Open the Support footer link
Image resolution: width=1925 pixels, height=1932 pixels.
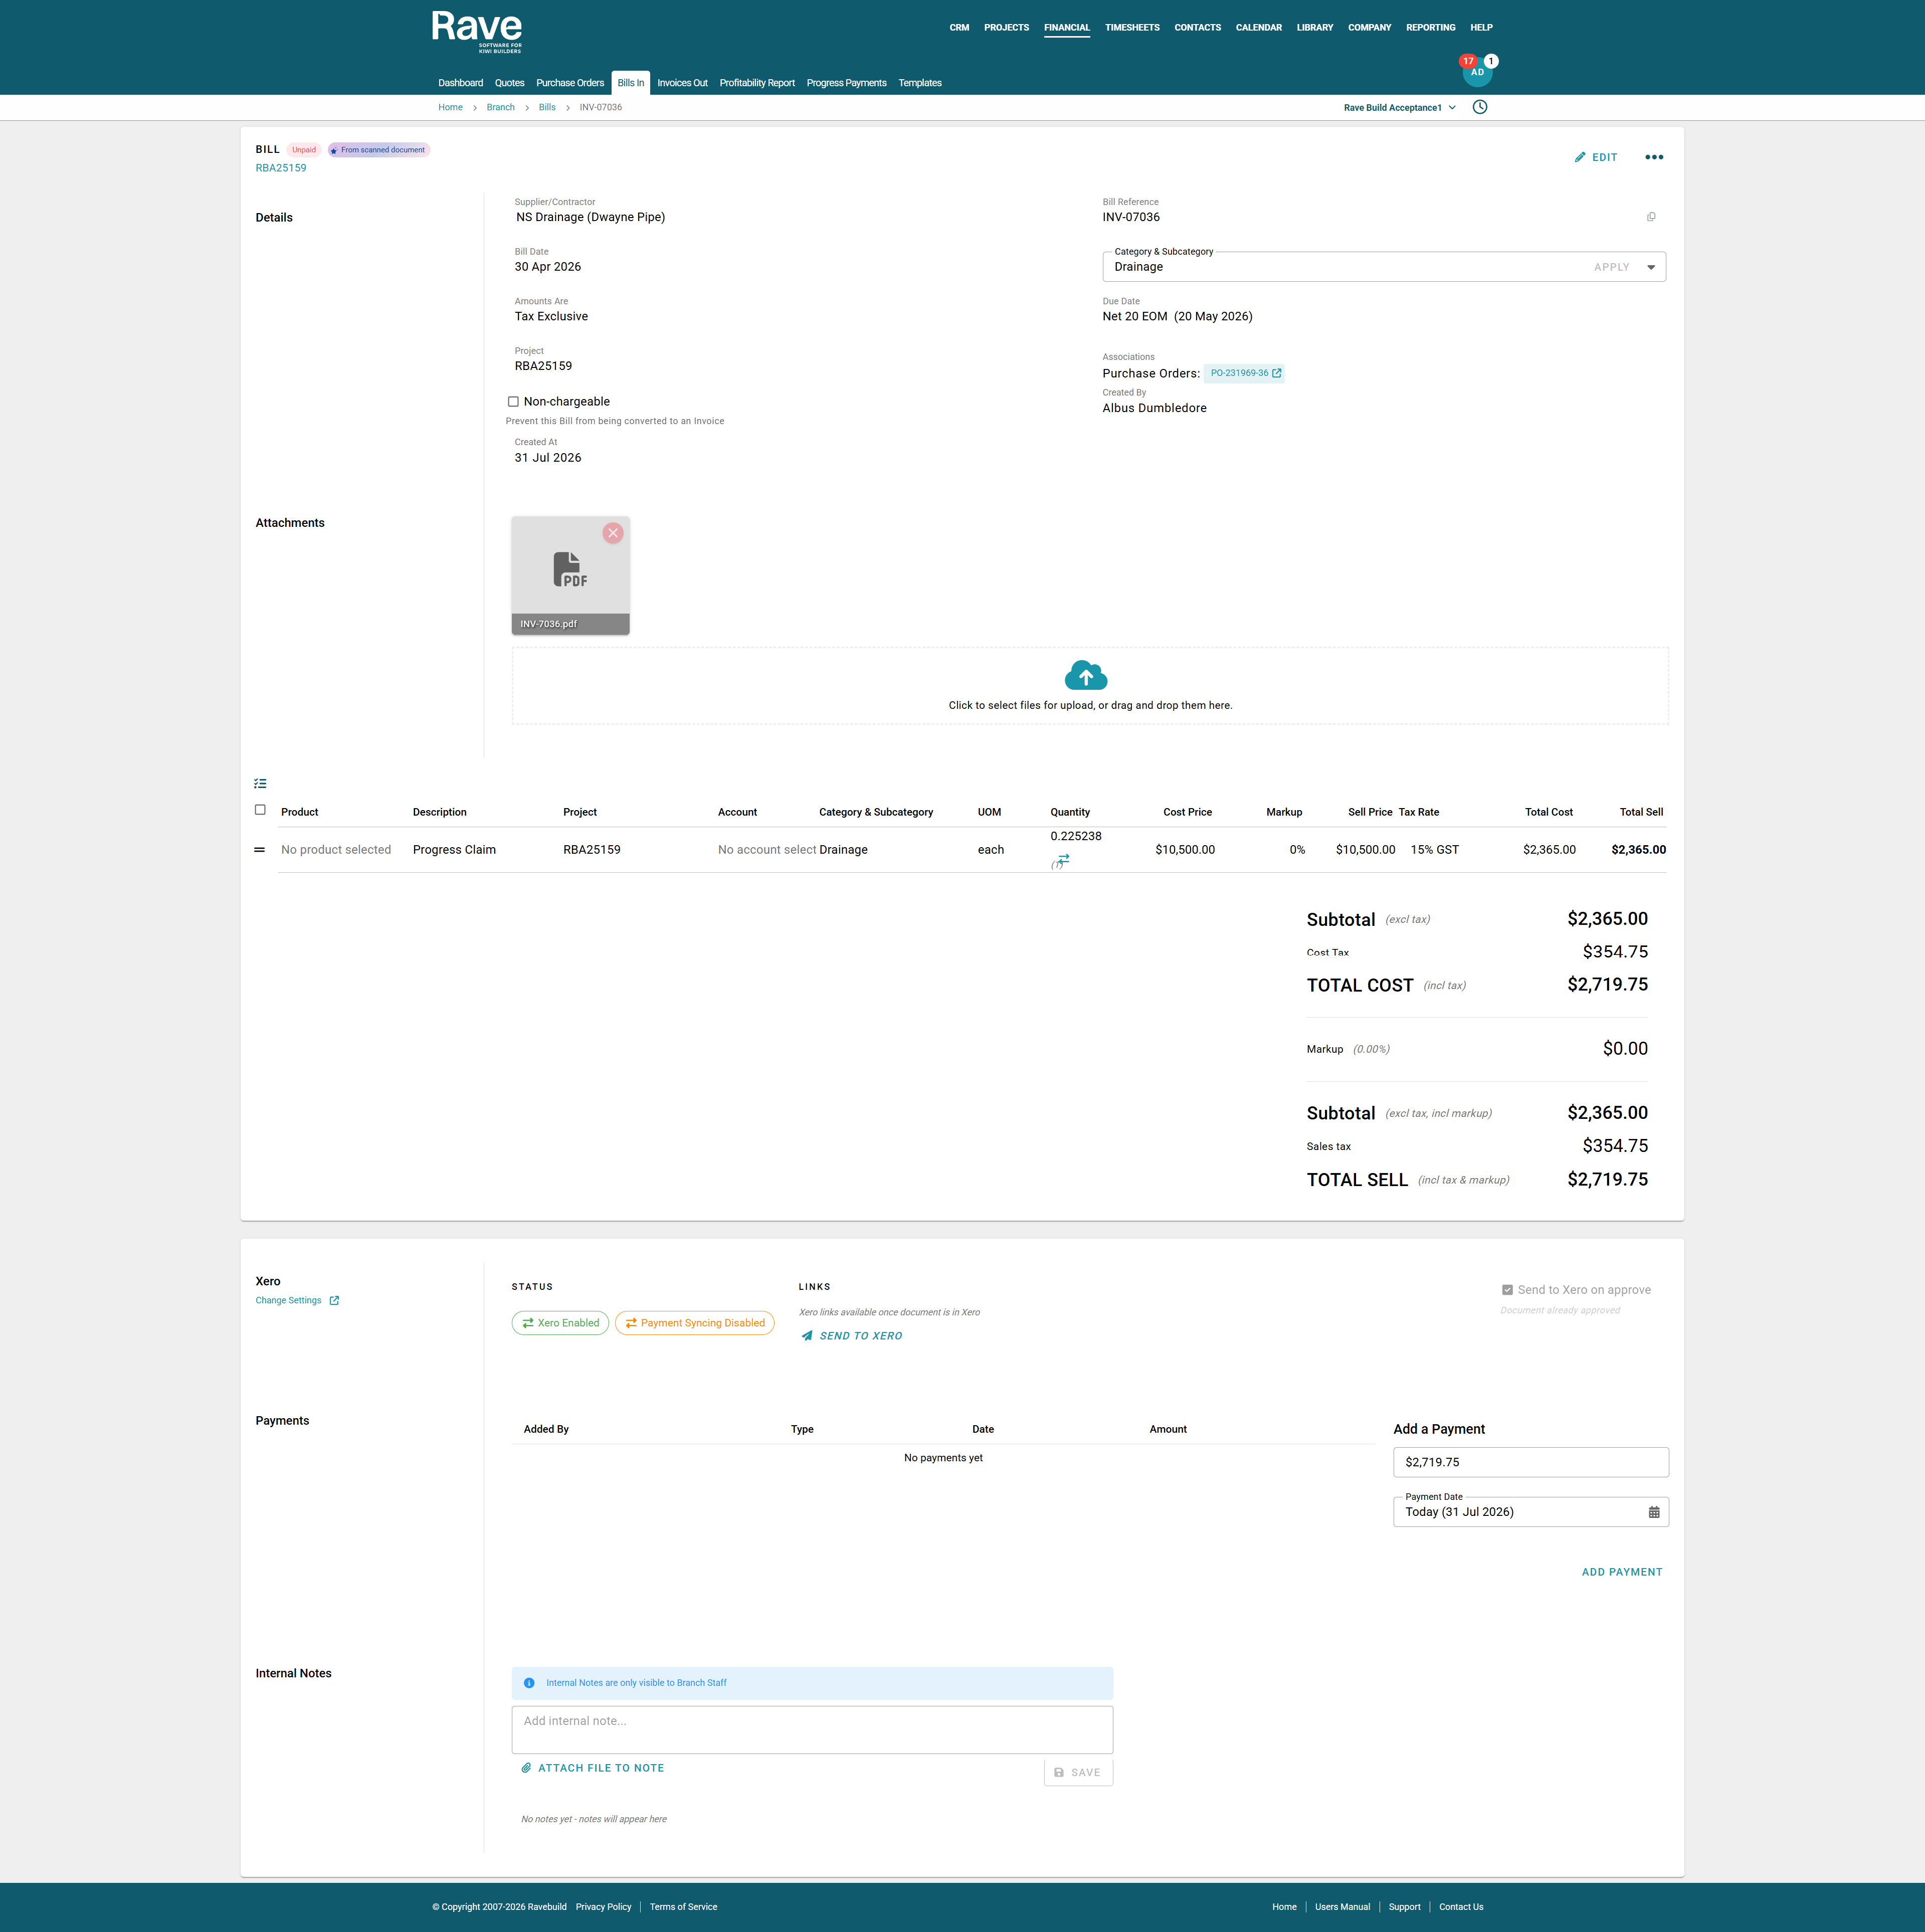[x=1404, y=1907]
